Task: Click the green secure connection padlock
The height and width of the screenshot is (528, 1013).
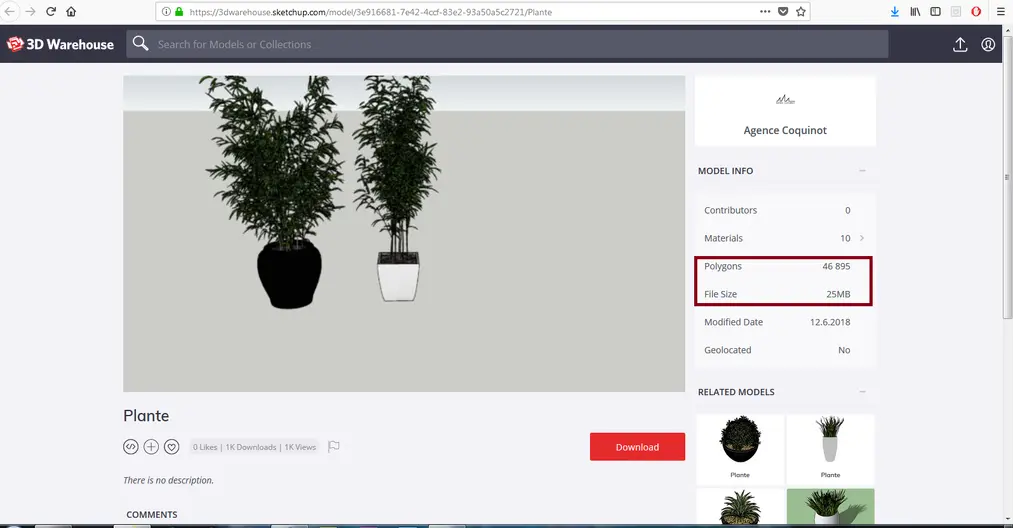Action: pos(179,12)
